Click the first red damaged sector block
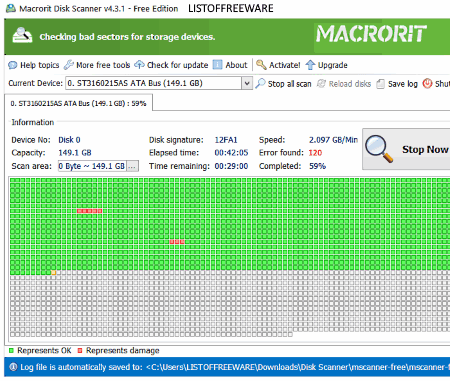Screen dimensions: 450x381 click(x=79, y=211)
